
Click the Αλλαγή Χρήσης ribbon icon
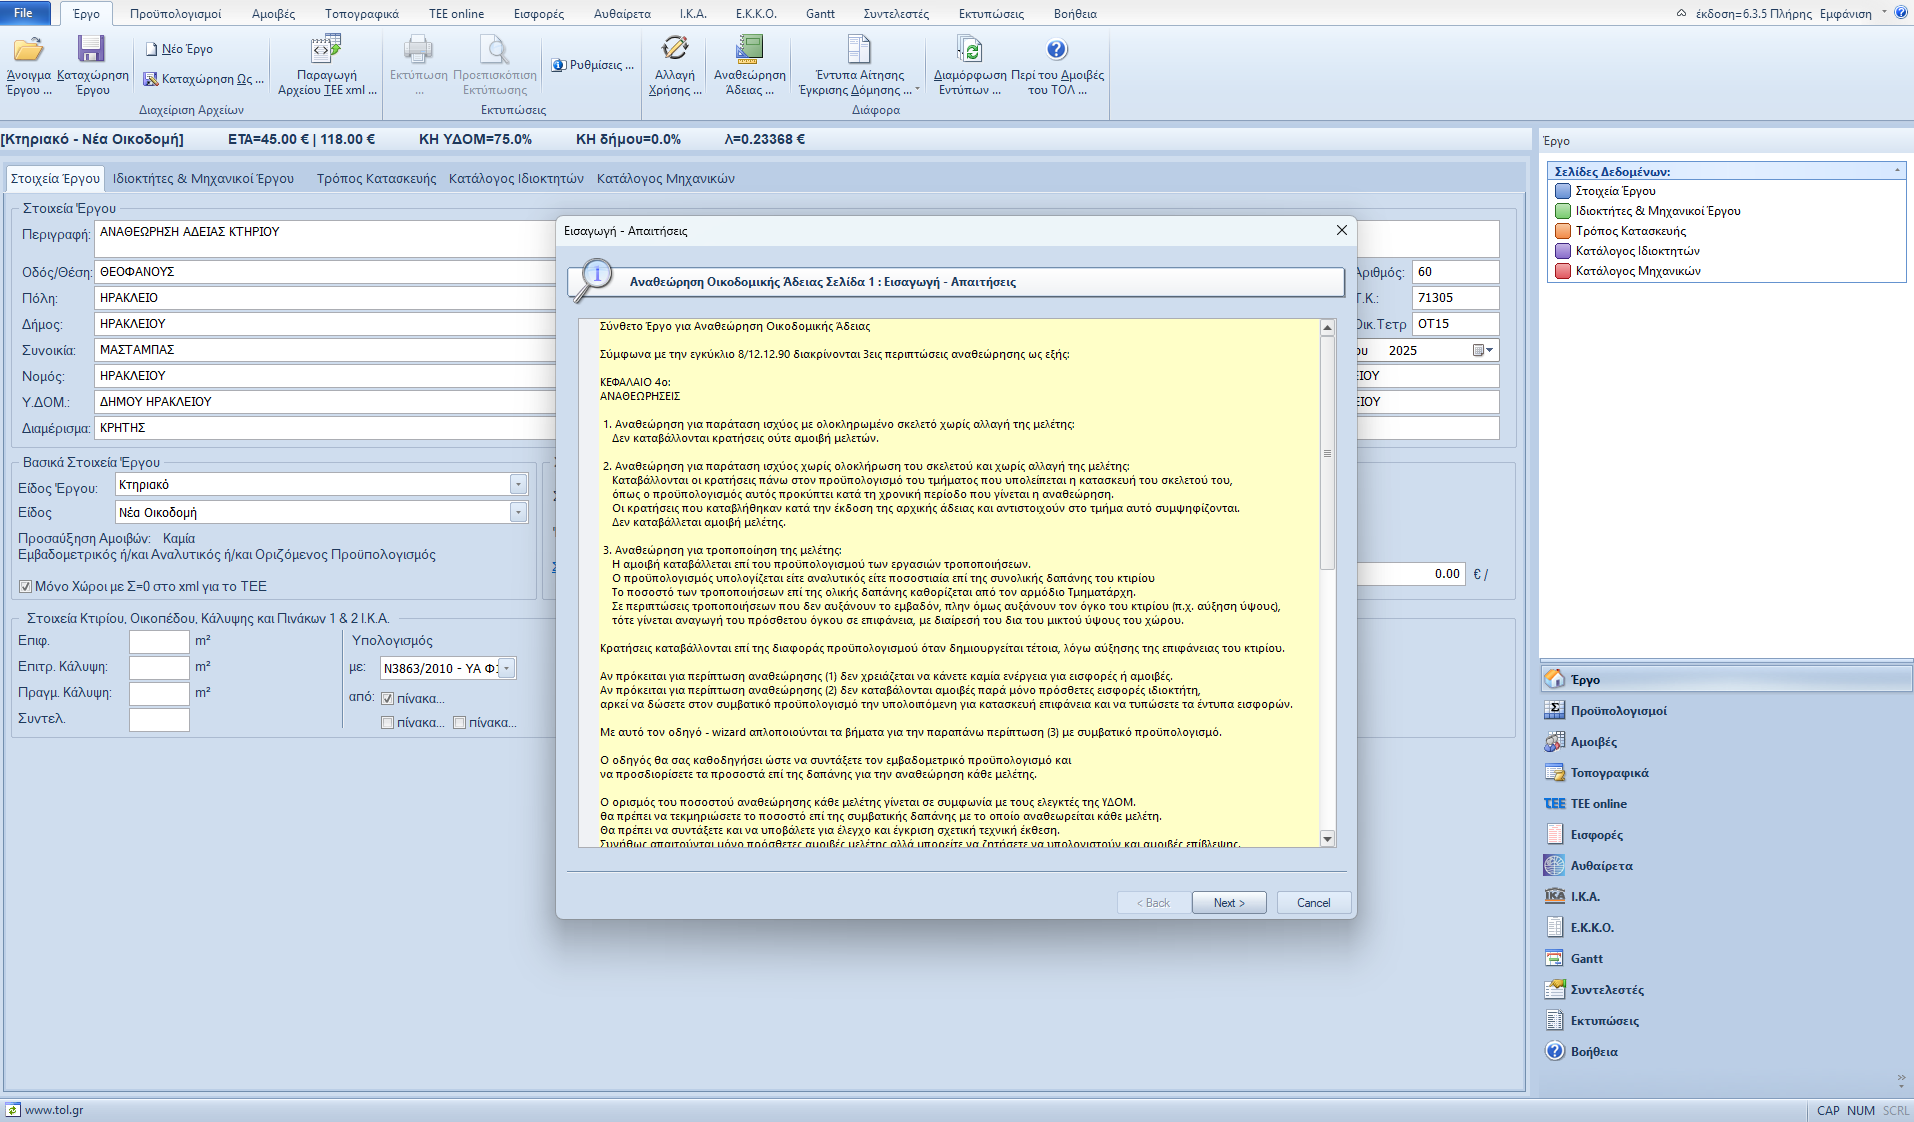[675, 50]
